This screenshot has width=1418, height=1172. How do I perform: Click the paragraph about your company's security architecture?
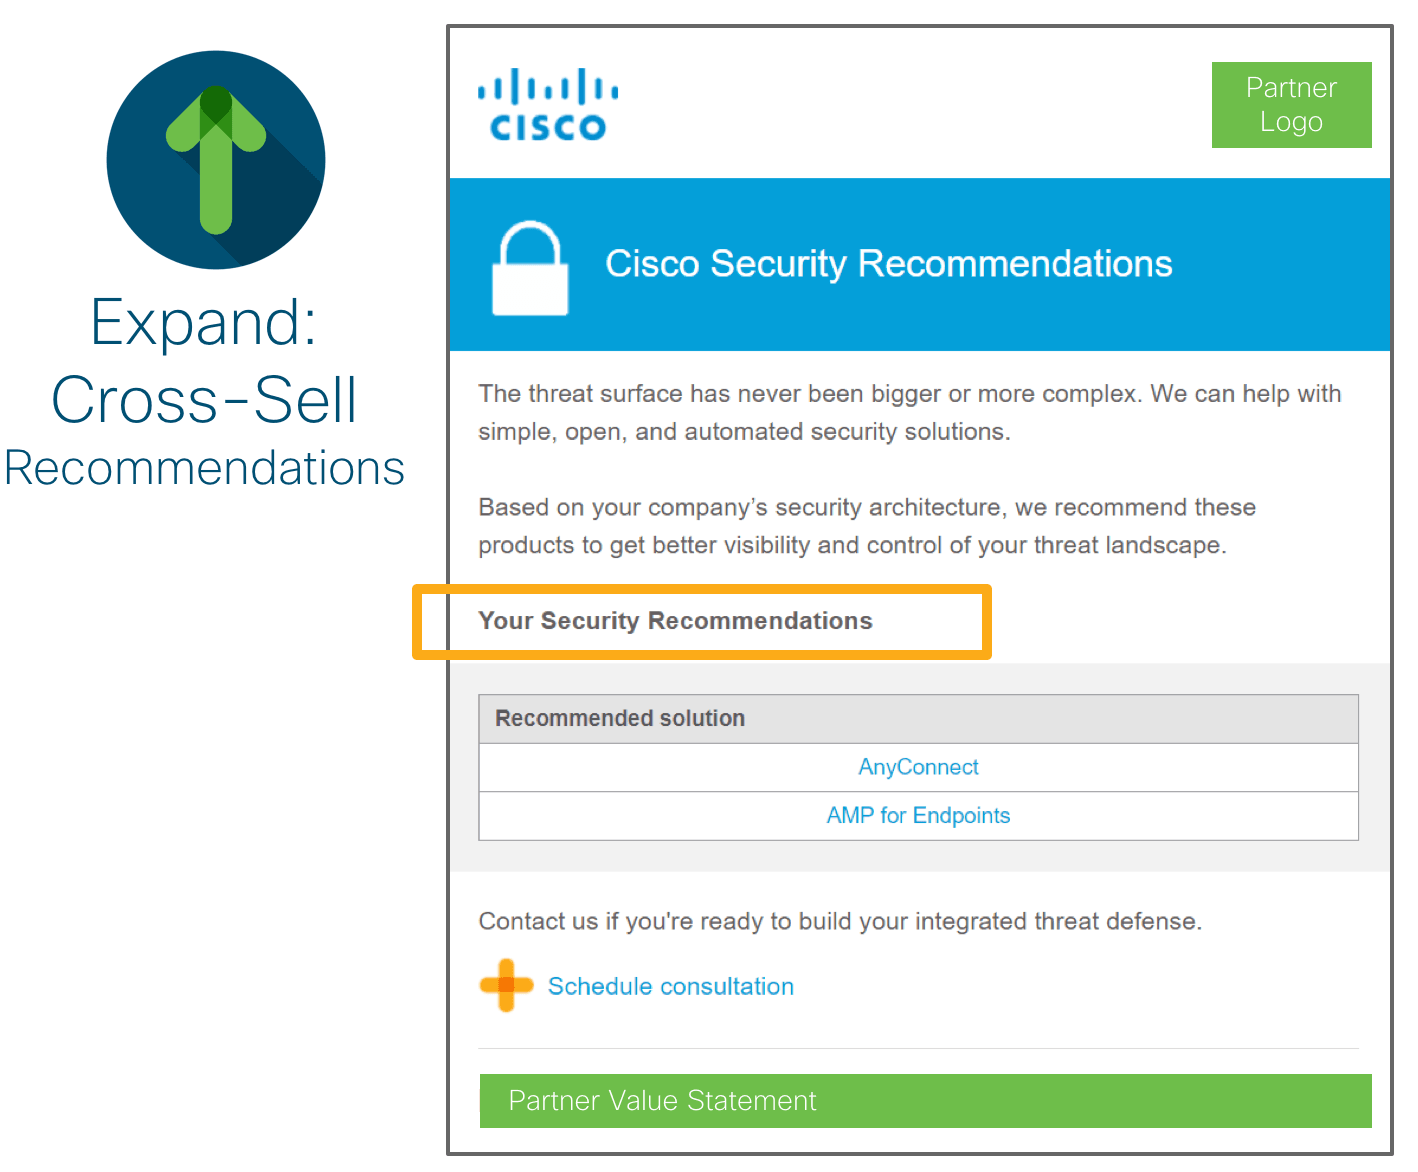click(x=866, y=526)
